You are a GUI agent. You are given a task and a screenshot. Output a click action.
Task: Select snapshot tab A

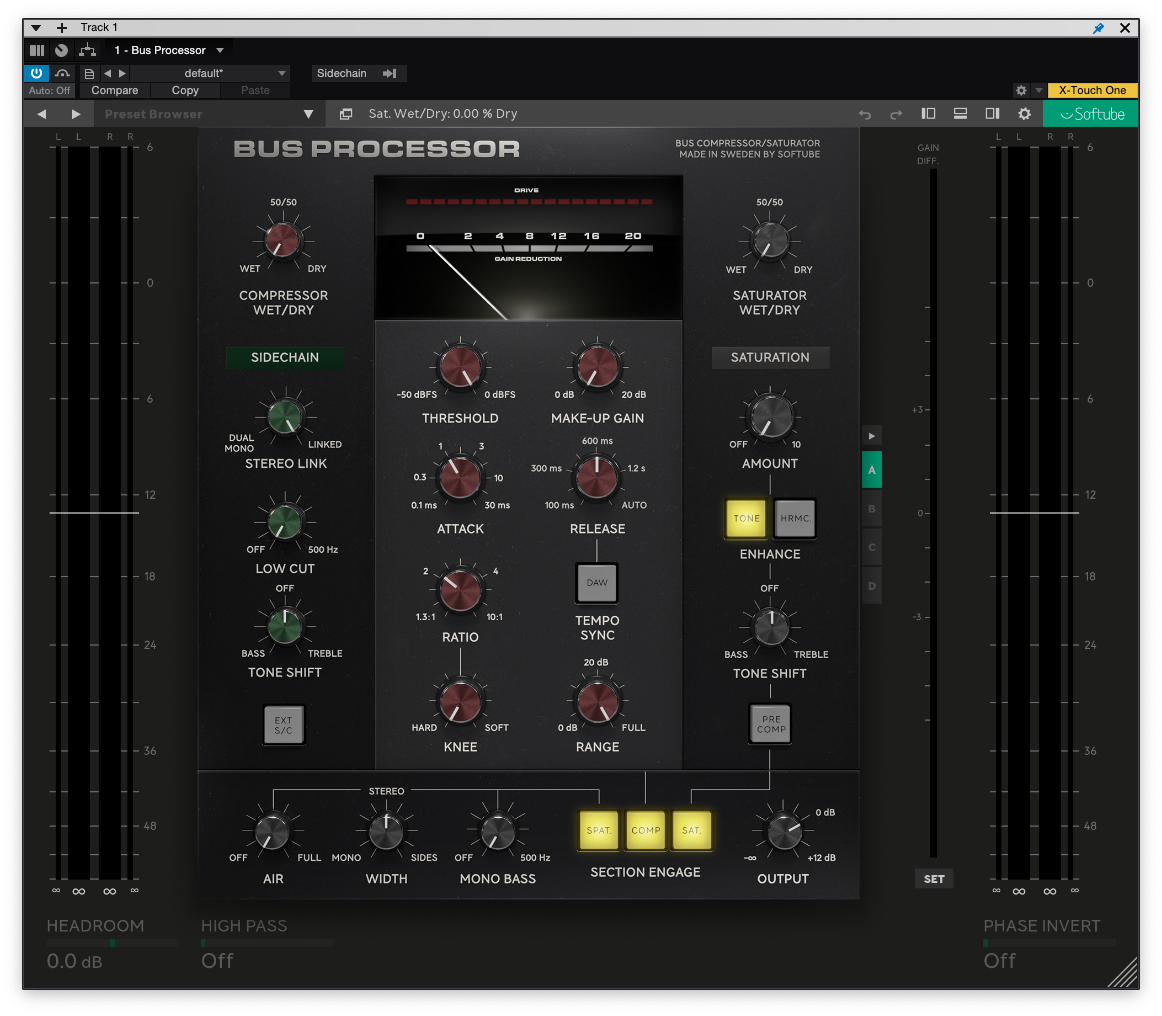pyautogui.click(x=872, y=470)
